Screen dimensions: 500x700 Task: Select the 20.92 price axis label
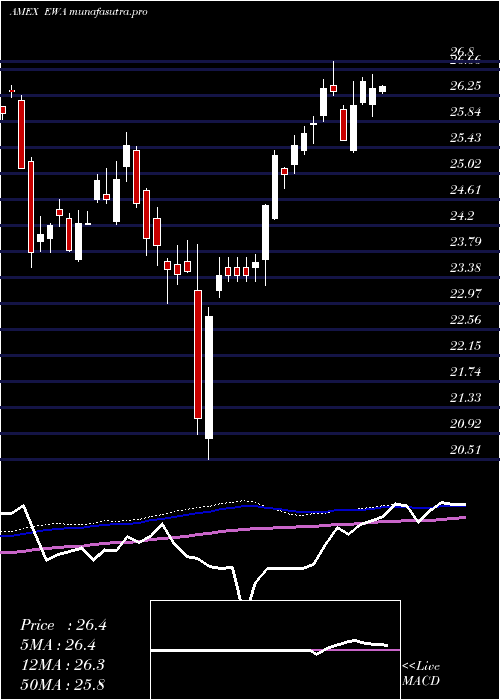click(x=465, y=423)
